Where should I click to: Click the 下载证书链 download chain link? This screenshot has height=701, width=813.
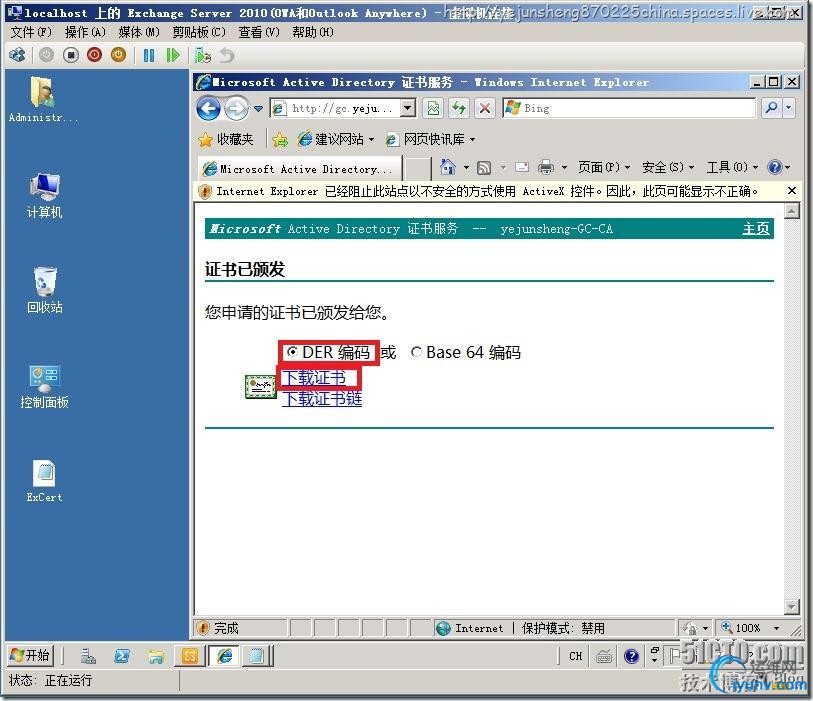322,399
